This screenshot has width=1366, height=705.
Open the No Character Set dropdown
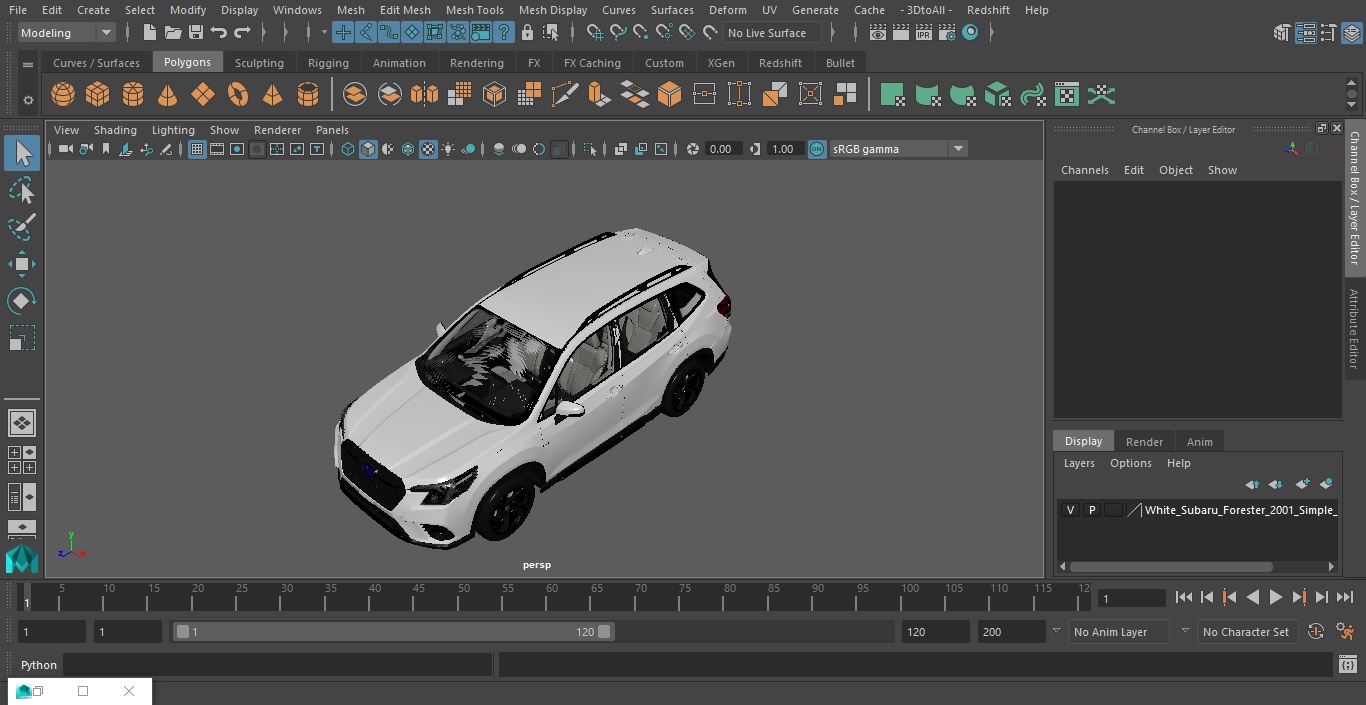pos(1246,632)
